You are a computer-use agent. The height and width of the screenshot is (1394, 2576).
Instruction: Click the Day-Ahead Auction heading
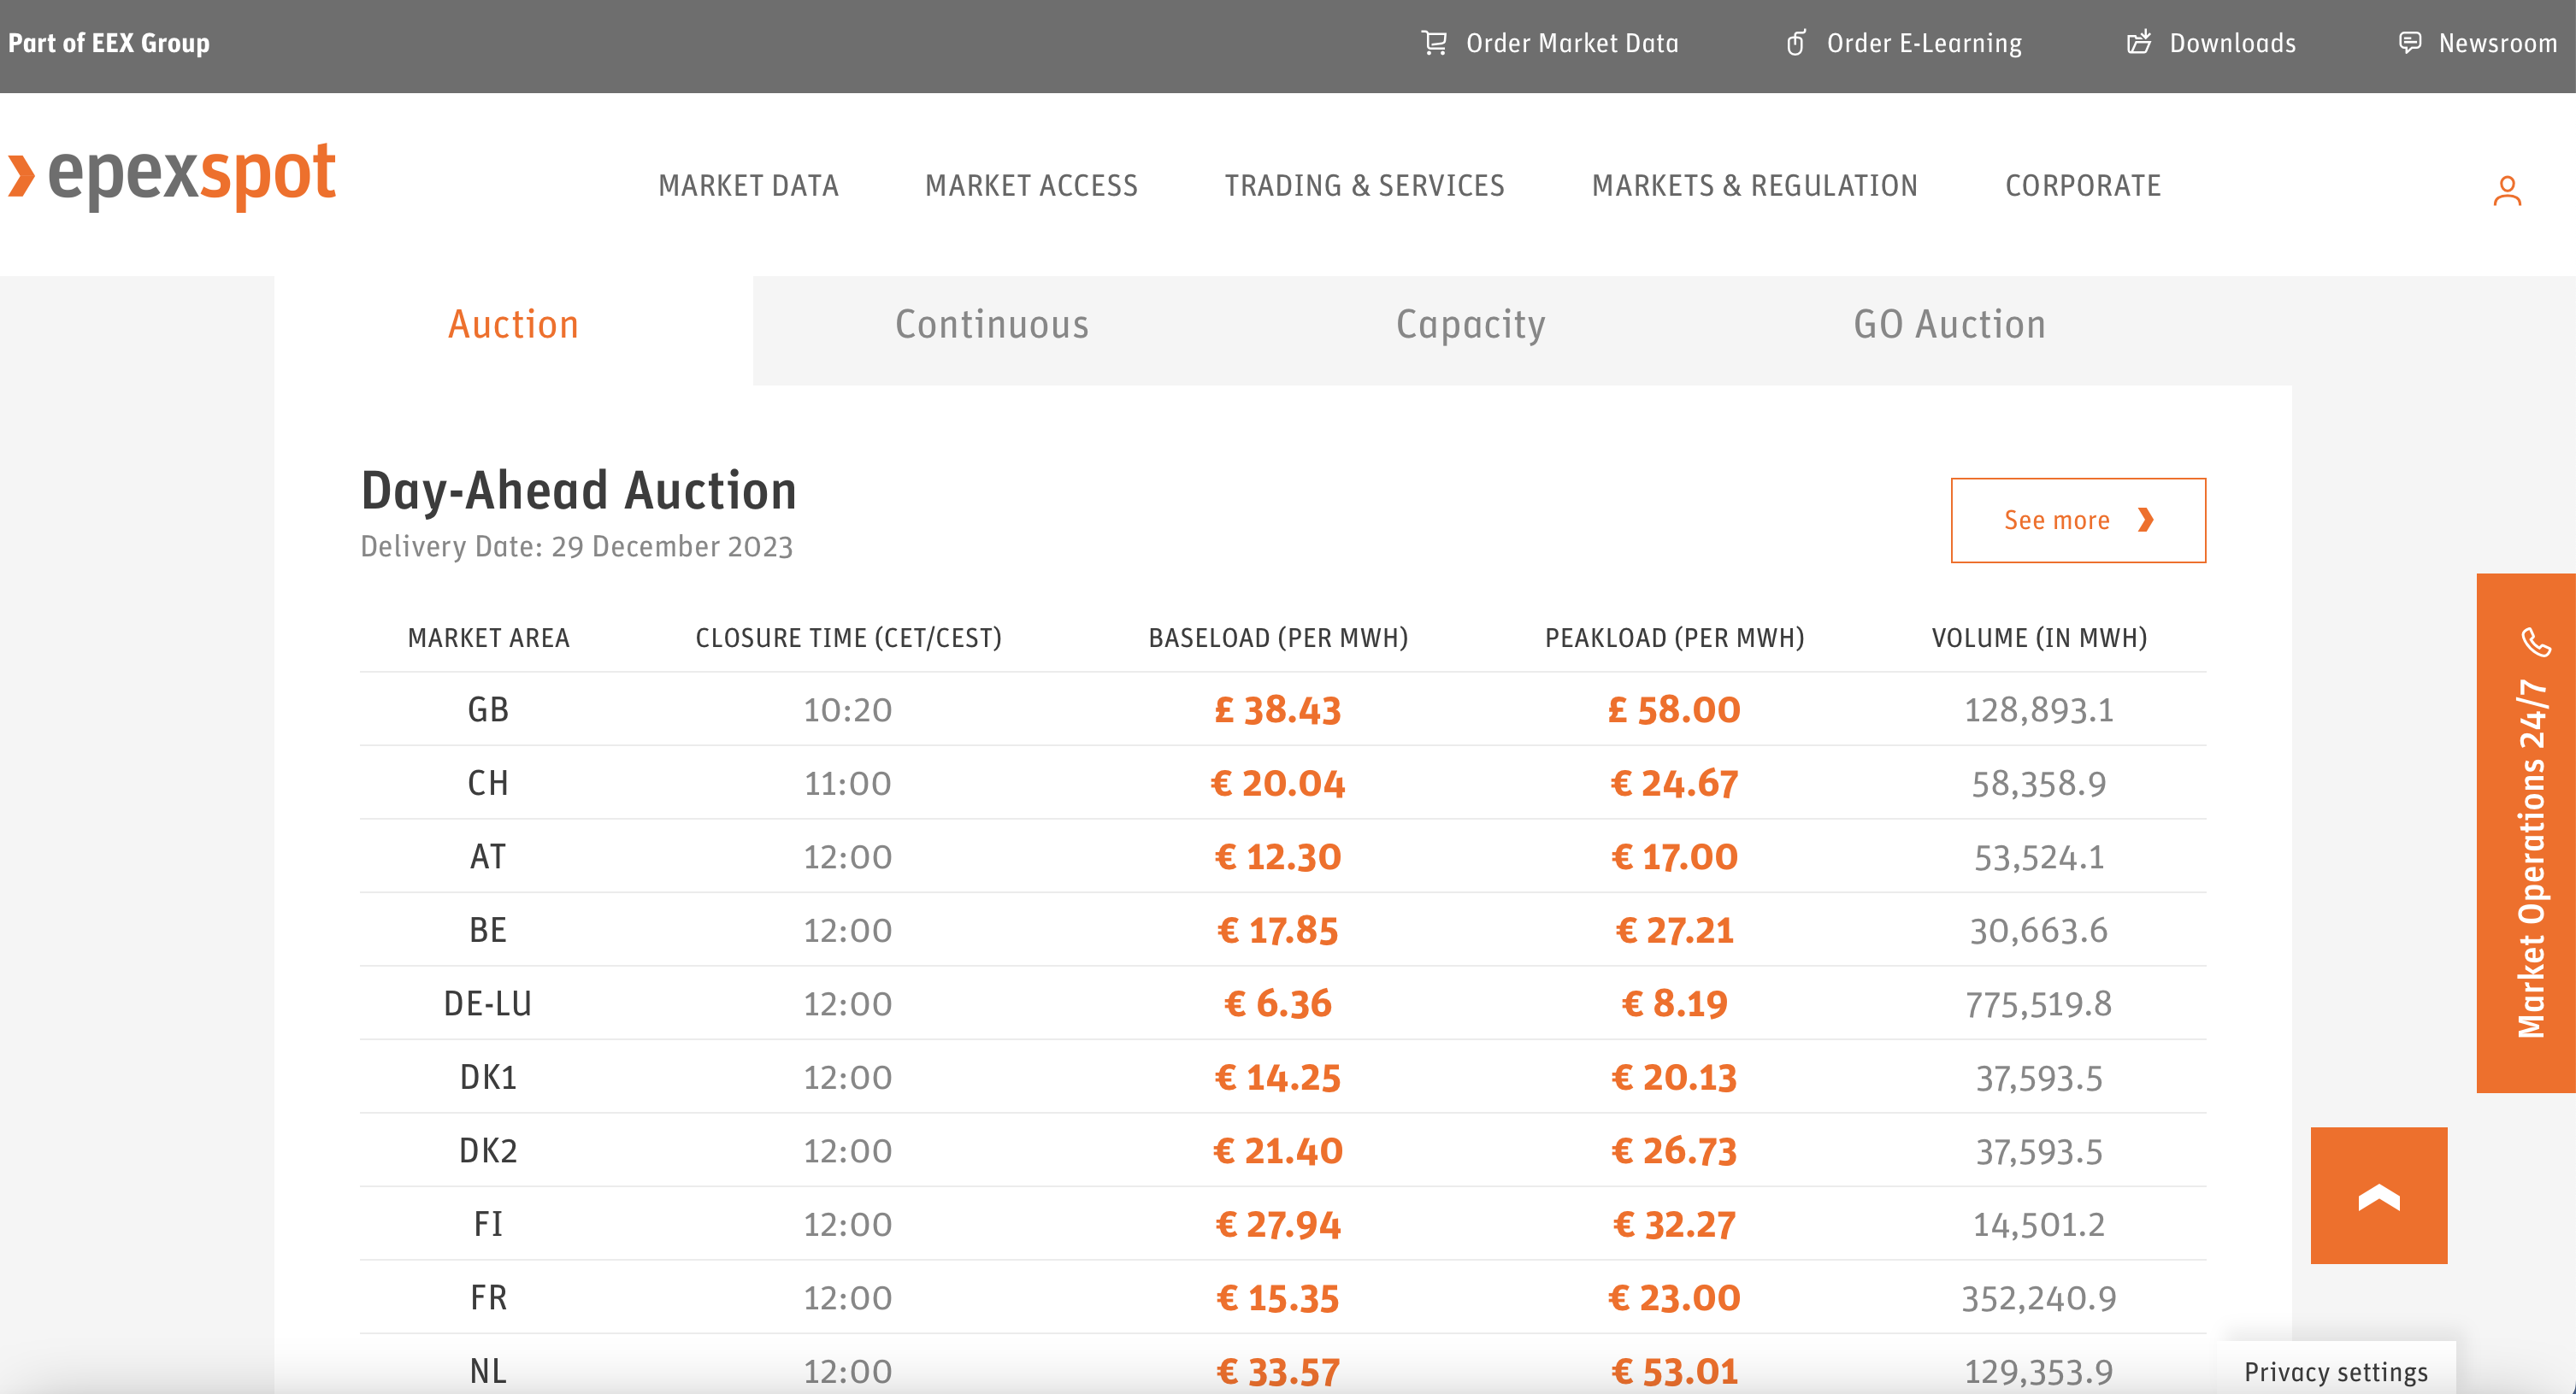[578, 491]
